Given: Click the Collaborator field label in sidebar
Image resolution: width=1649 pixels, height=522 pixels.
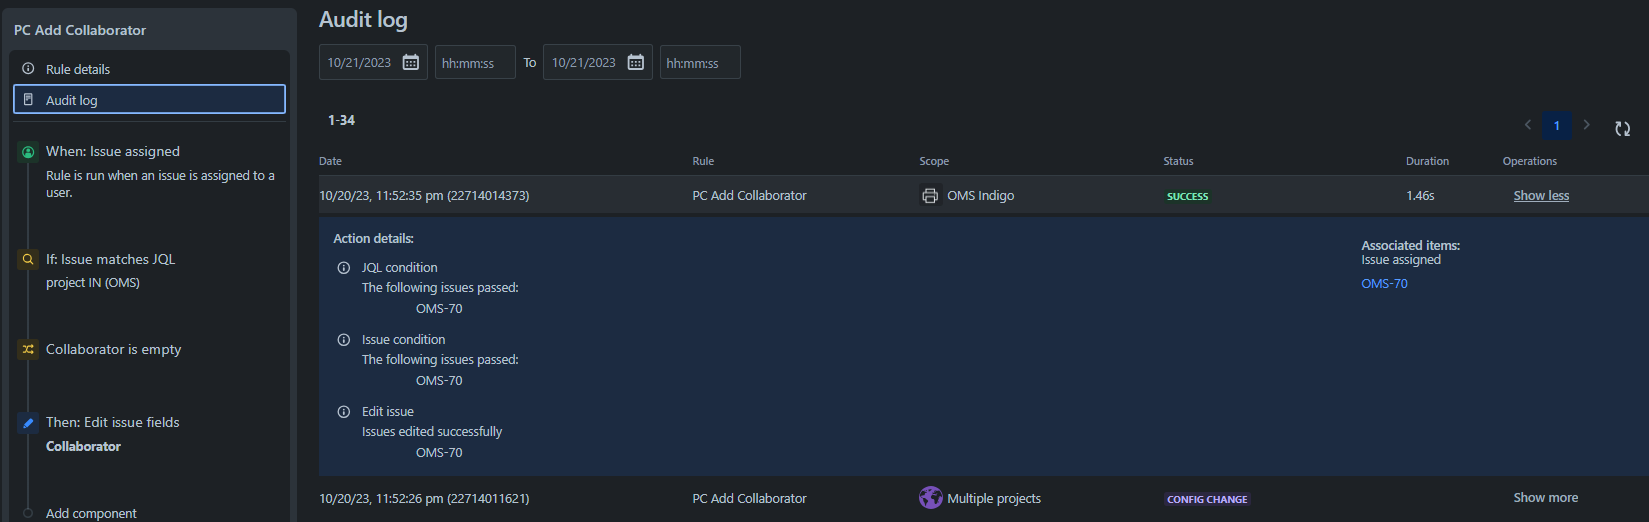Looking at the screenshot, I should point(83,447).
